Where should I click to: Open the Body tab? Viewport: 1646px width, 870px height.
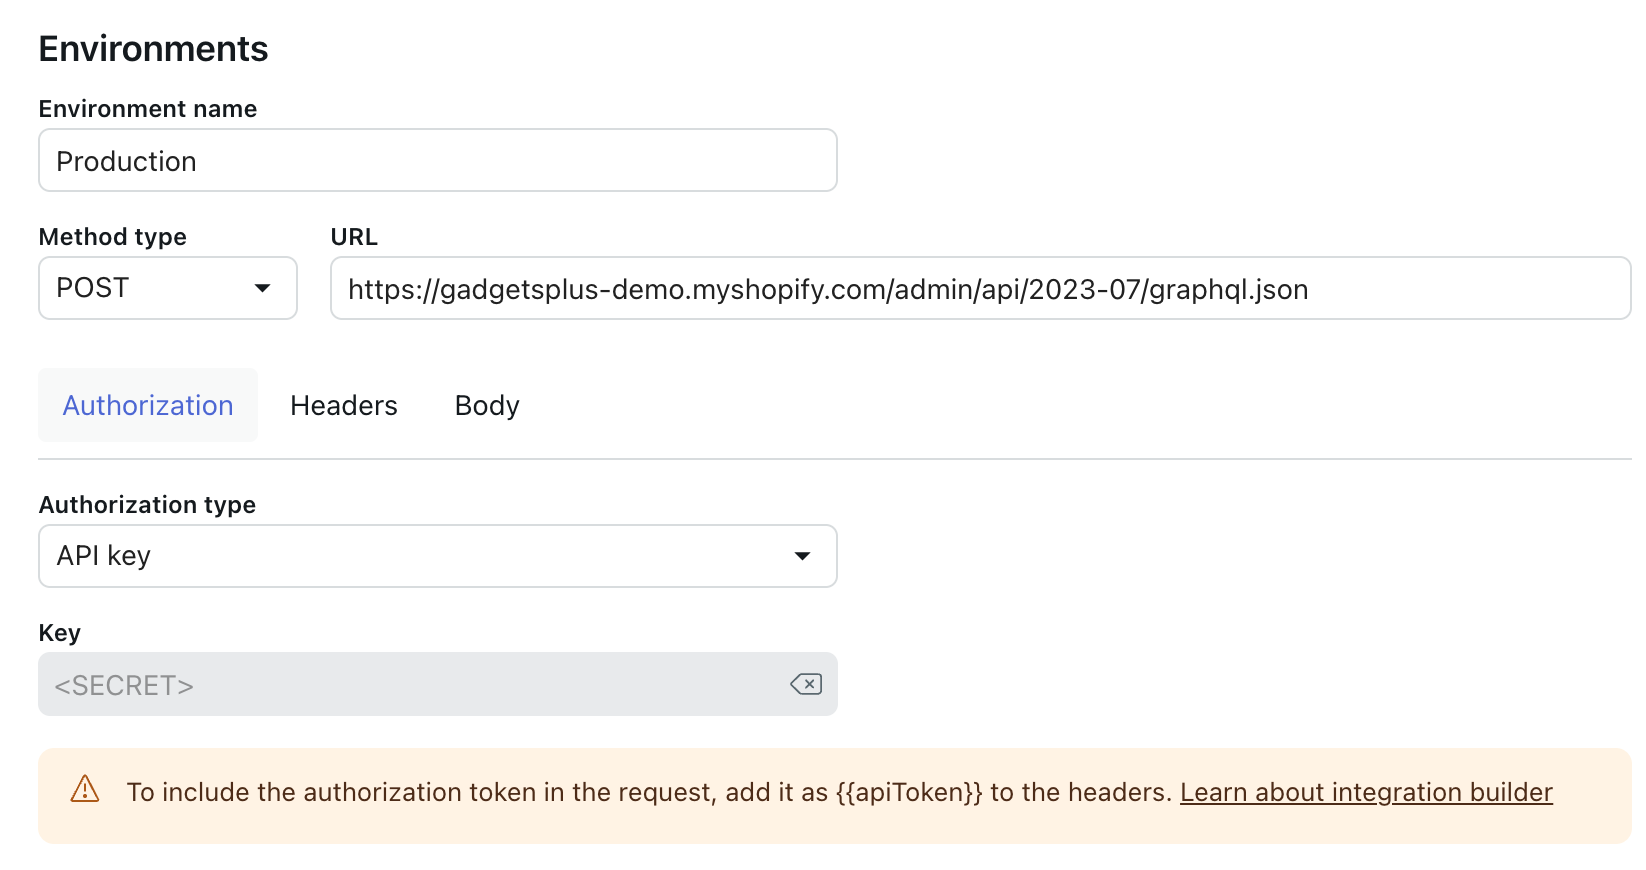pos(487,405)
